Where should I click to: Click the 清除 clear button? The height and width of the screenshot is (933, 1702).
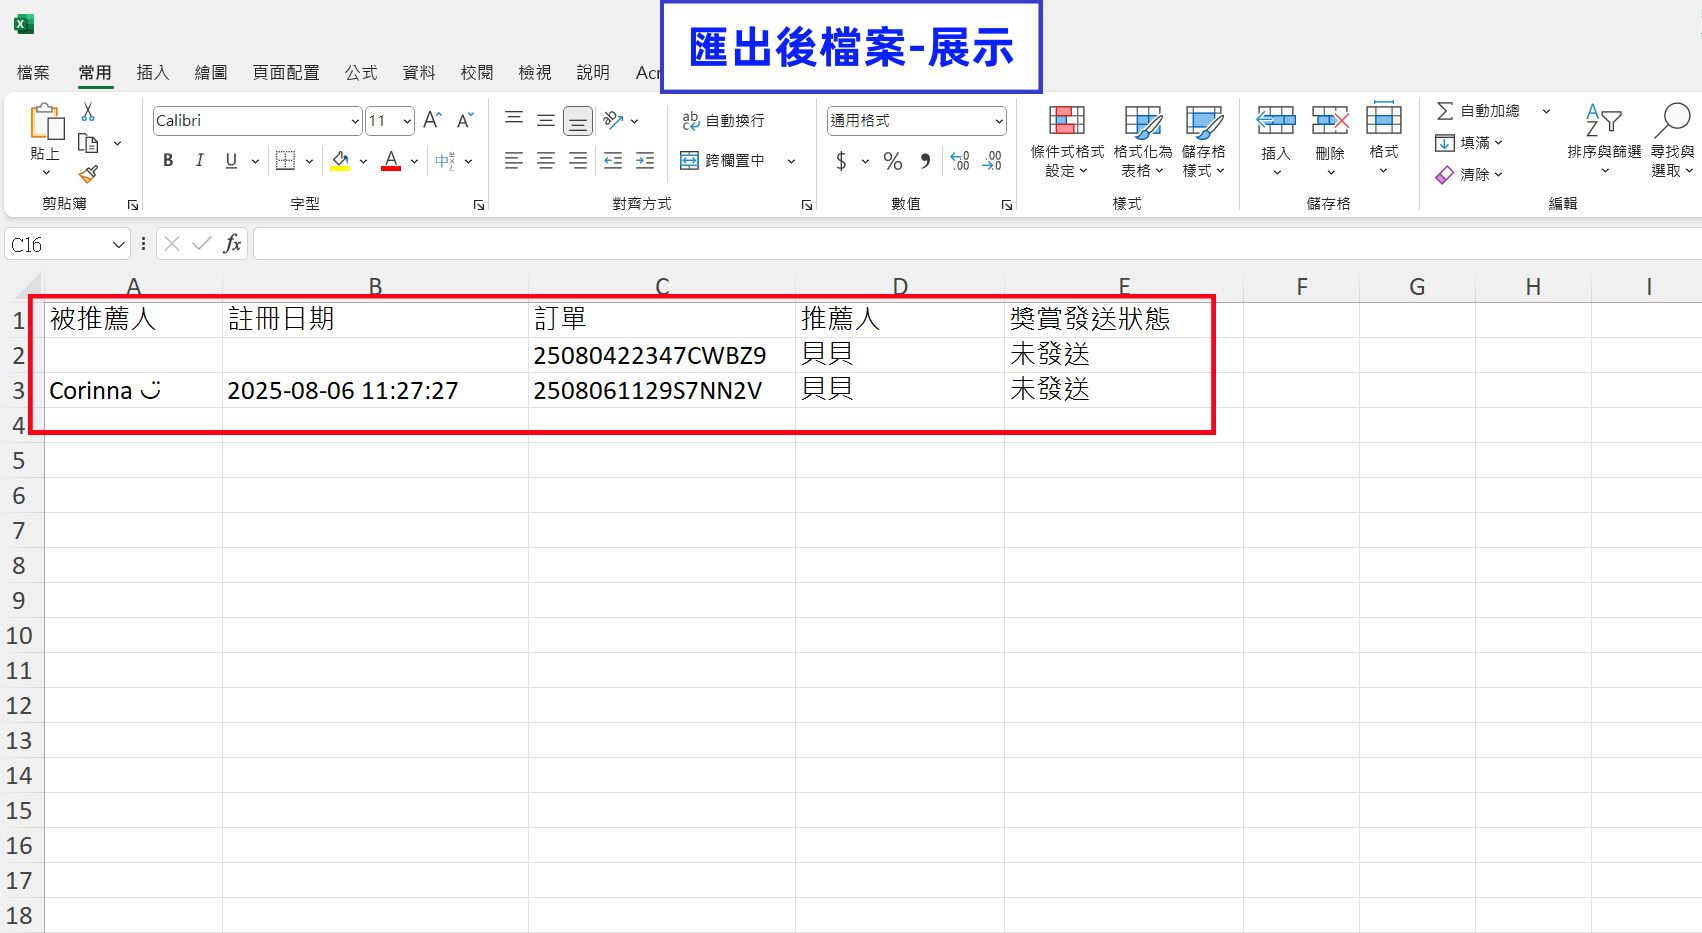tap(1468, 174)
